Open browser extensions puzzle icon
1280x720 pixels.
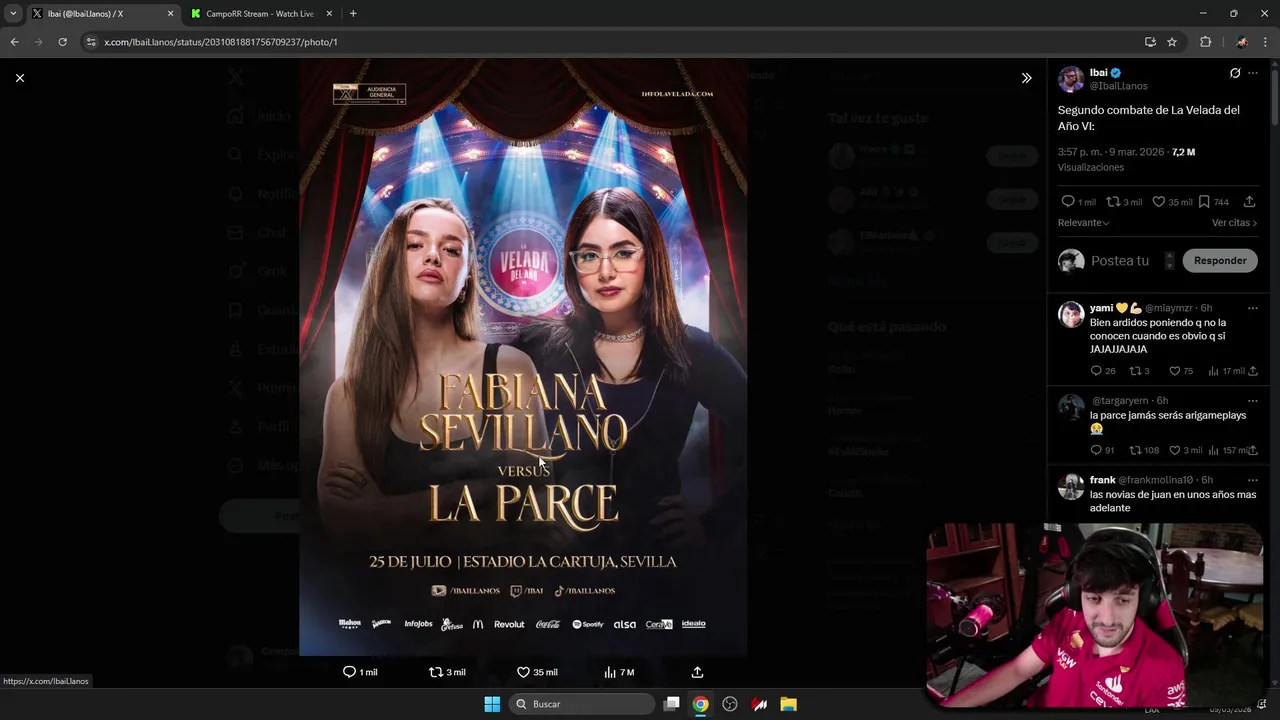point(1205,42)
